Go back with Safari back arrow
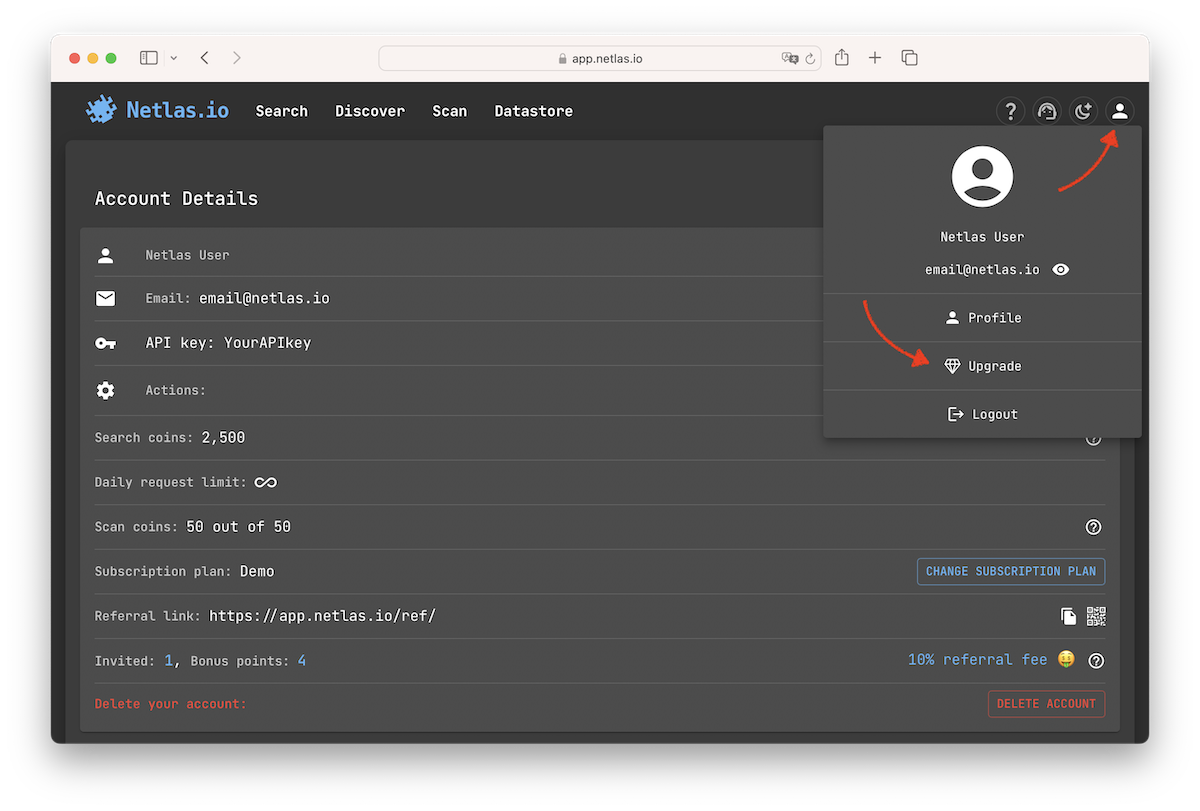 coord(205,58)
